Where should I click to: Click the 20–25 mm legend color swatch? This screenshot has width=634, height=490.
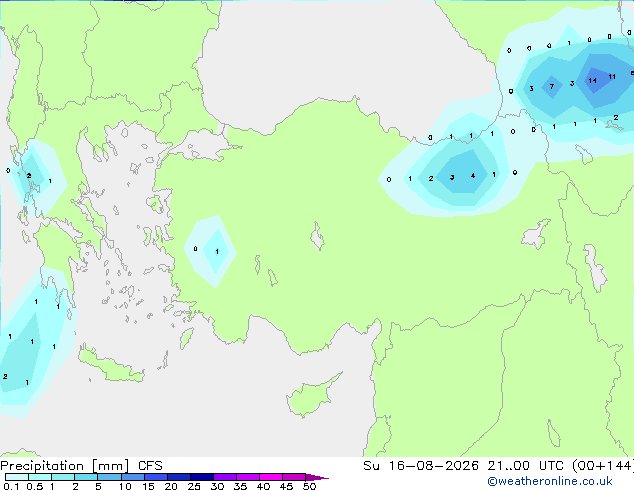[x=179, y=477]
